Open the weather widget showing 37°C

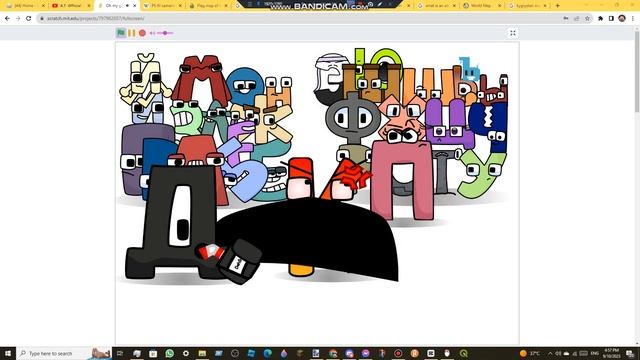pyautogui.click(x=530, y=353)
